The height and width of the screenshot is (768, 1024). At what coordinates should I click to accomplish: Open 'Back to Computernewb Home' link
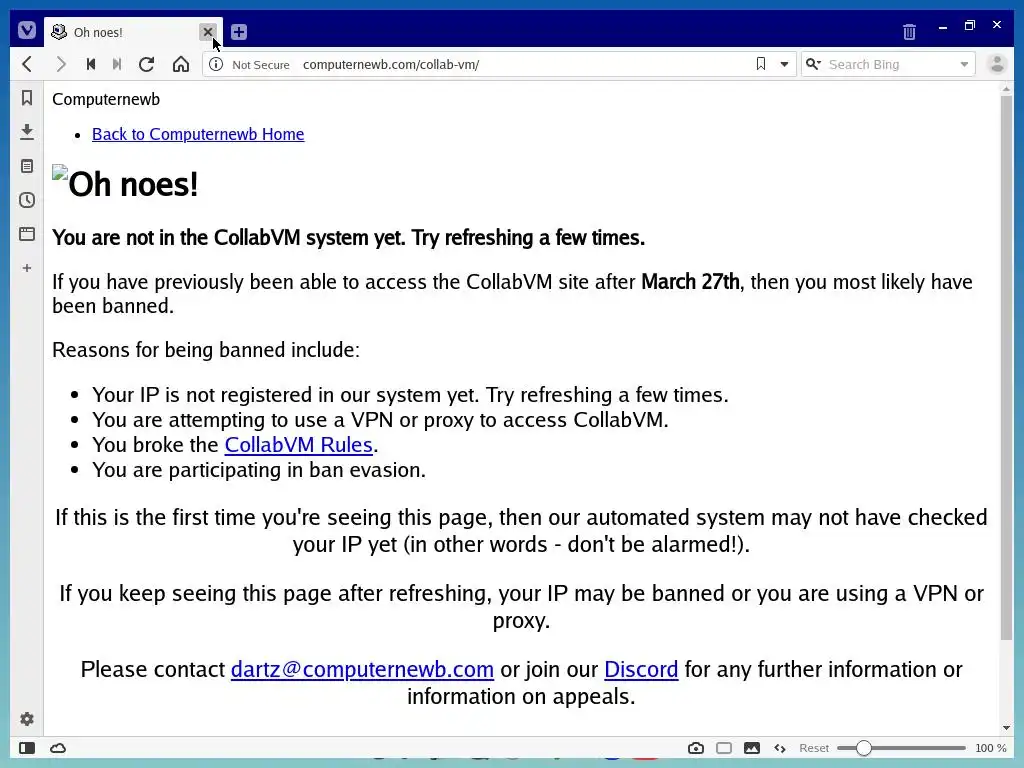198,134
